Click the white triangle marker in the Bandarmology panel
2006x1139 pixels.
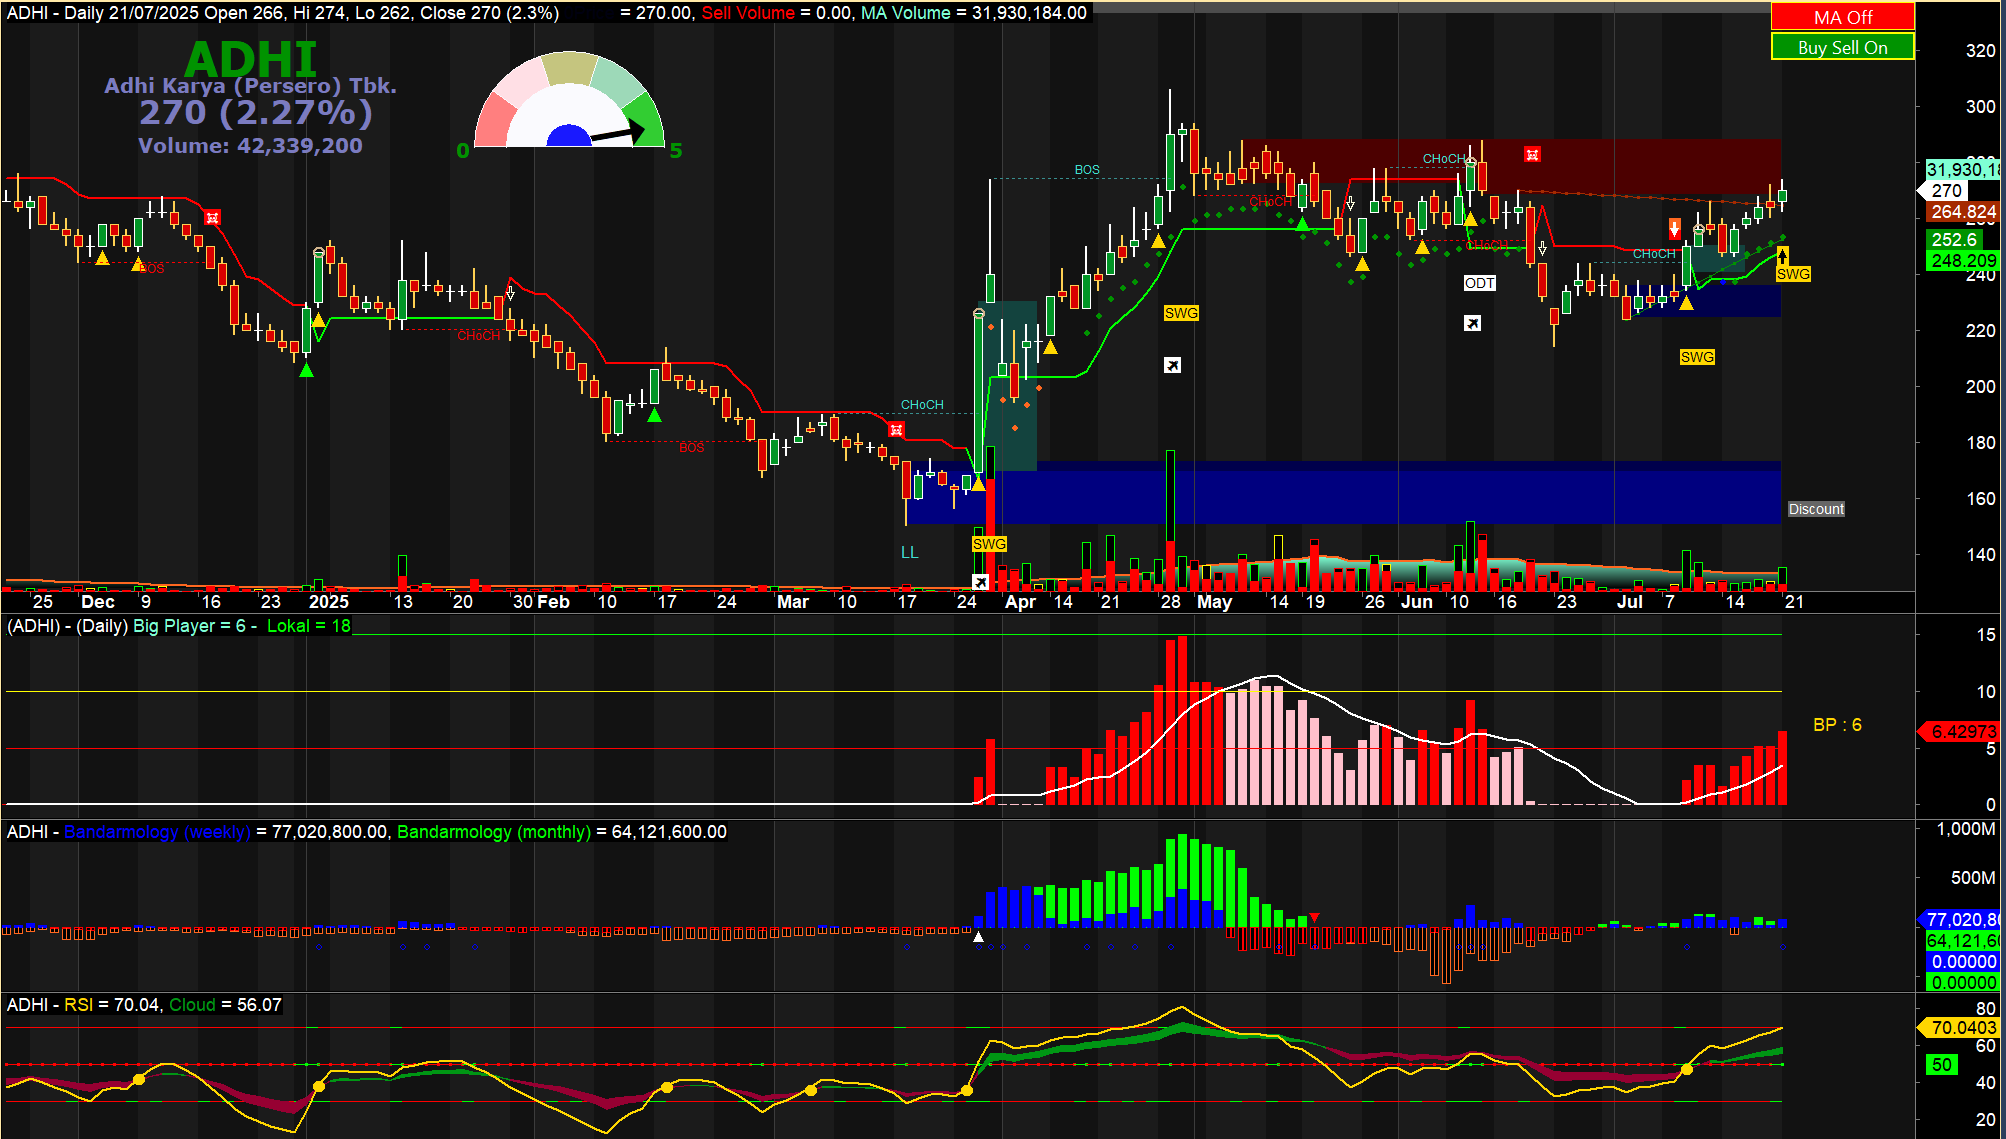pyautogui.click(x=978, y=937)
